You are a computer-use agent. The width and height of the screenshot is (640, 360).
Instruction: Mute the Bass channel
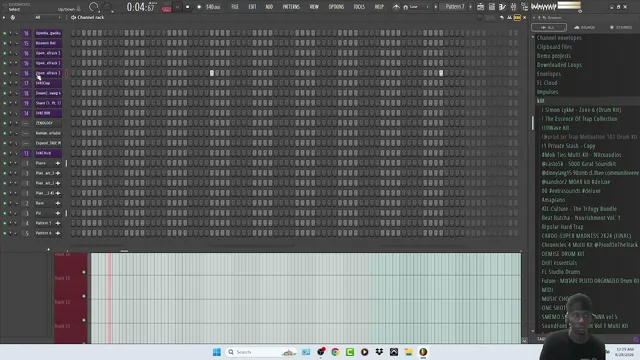4,203
